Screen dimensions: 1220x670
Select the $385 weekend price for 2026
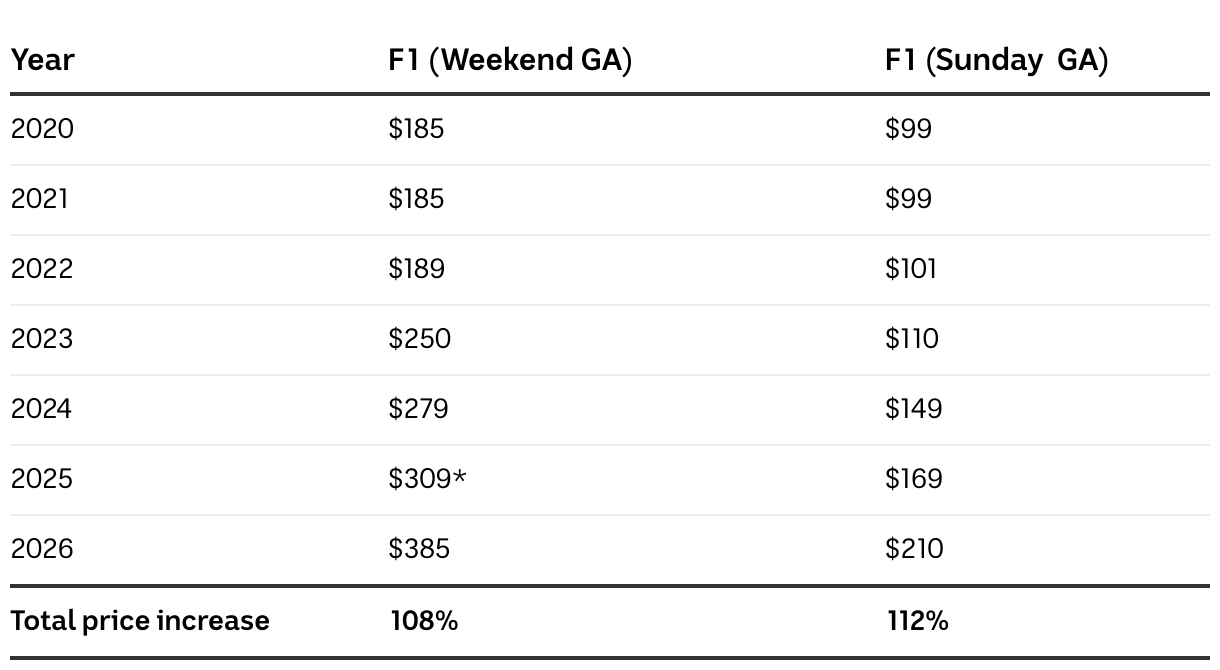click(x=419, y=549)
